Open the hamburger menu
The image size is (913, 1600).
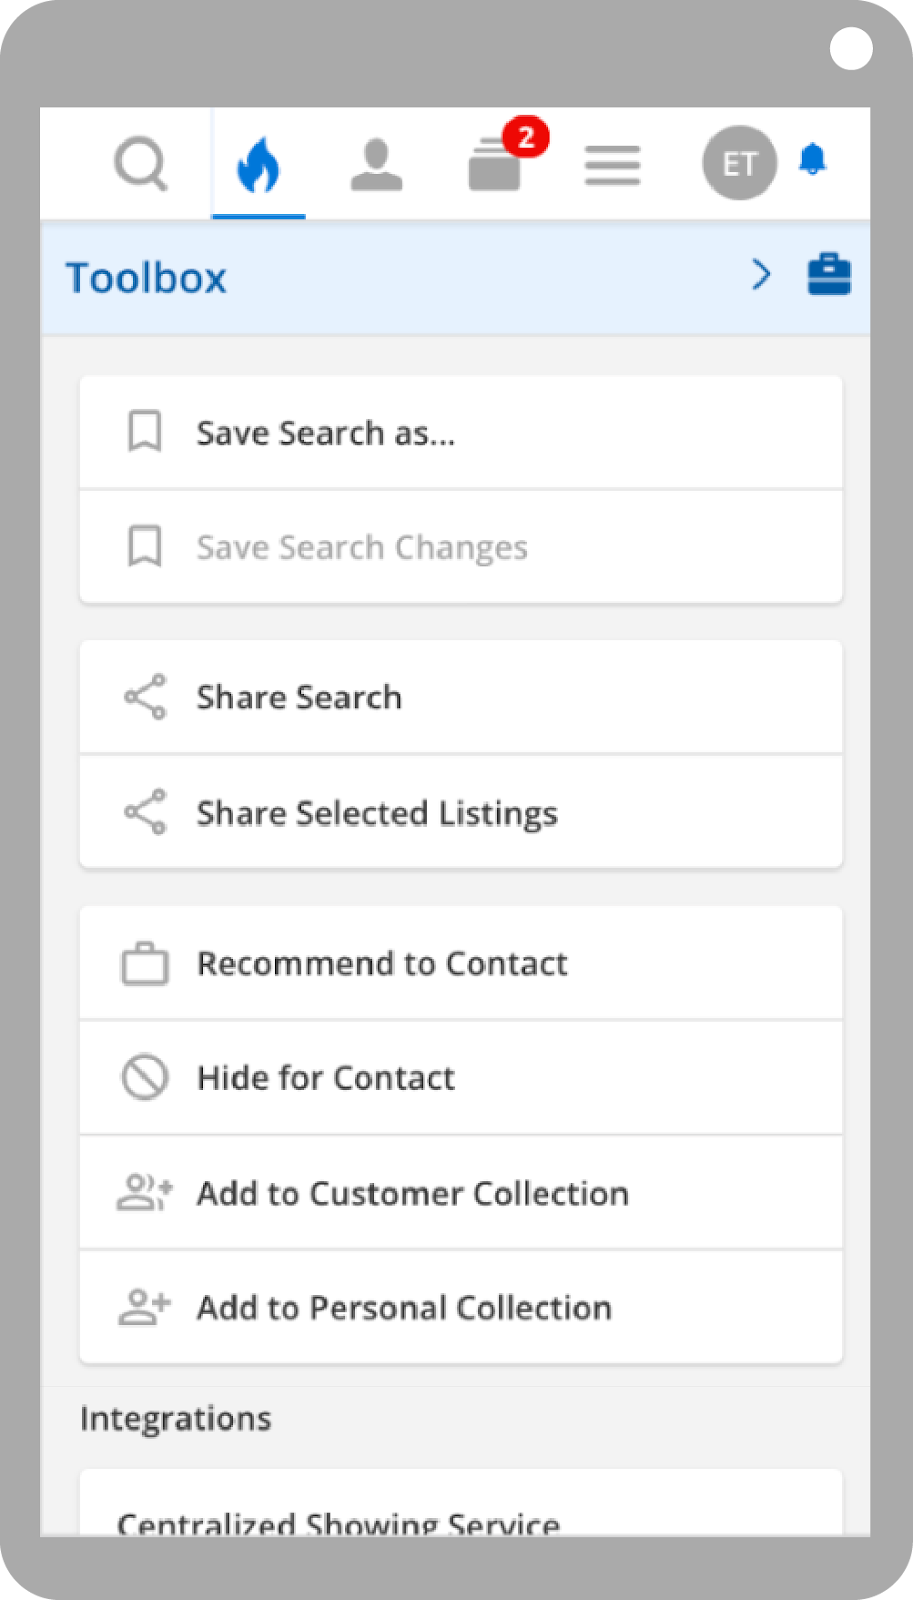[612, 165]
